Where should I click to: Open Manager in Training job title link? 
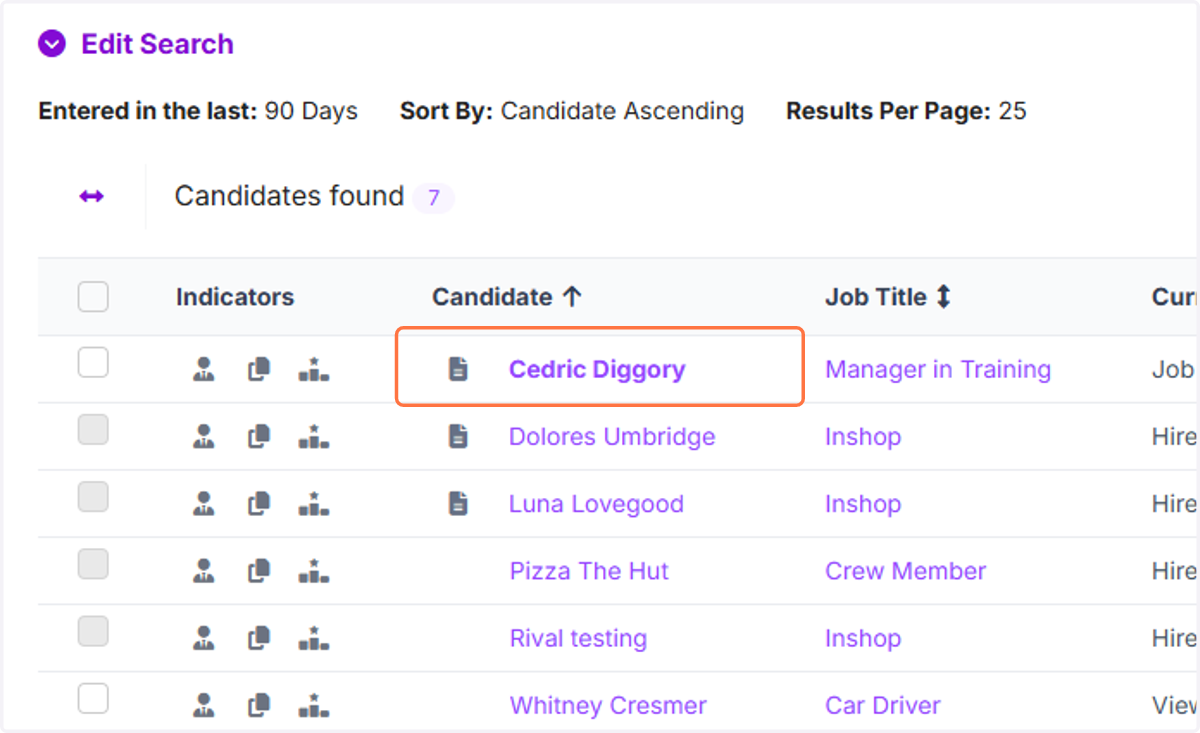point(938,370)
